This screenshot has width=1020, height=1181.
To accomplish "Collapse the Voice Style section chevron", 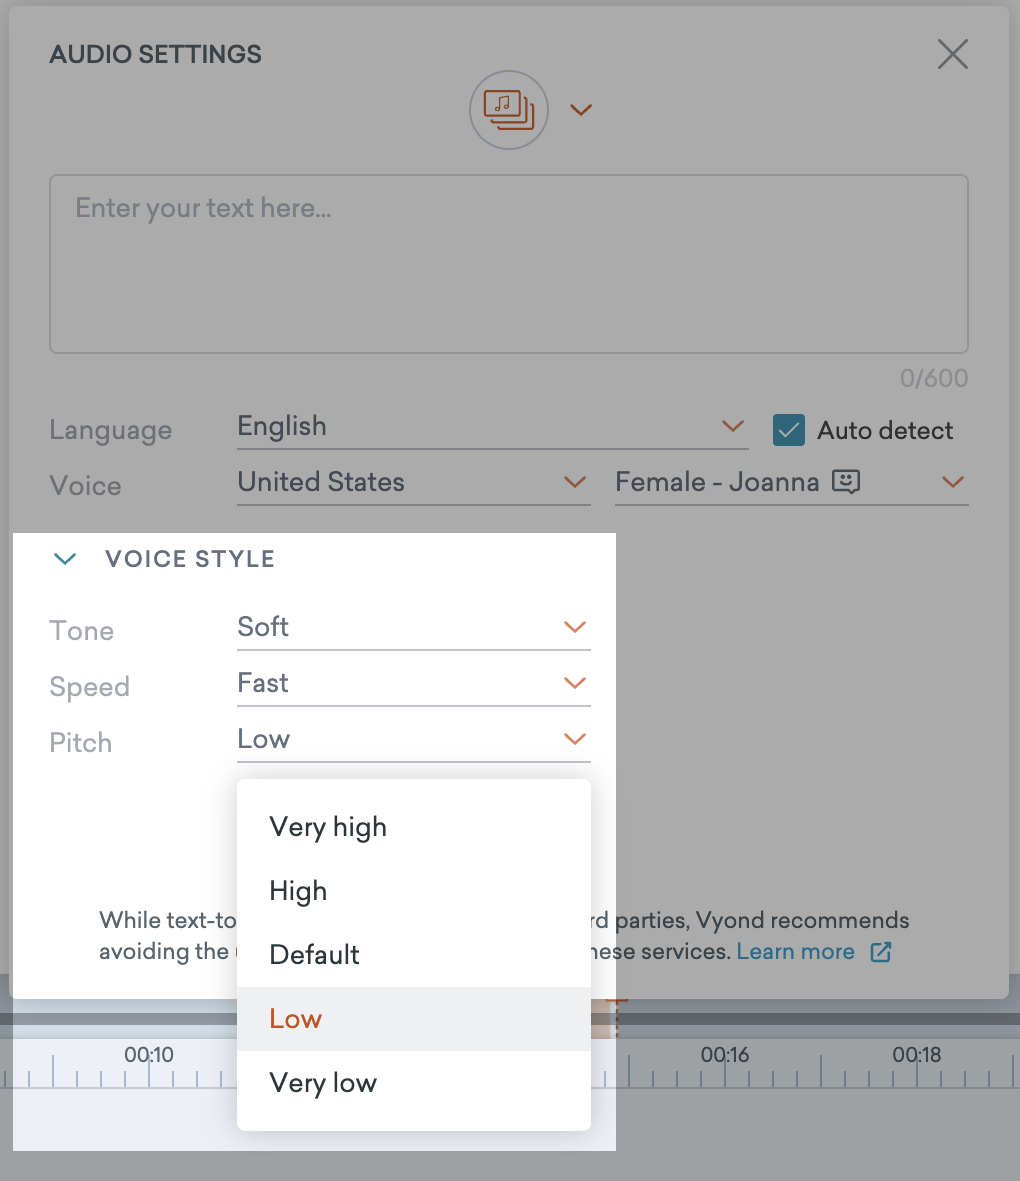I will click(65, 559).
